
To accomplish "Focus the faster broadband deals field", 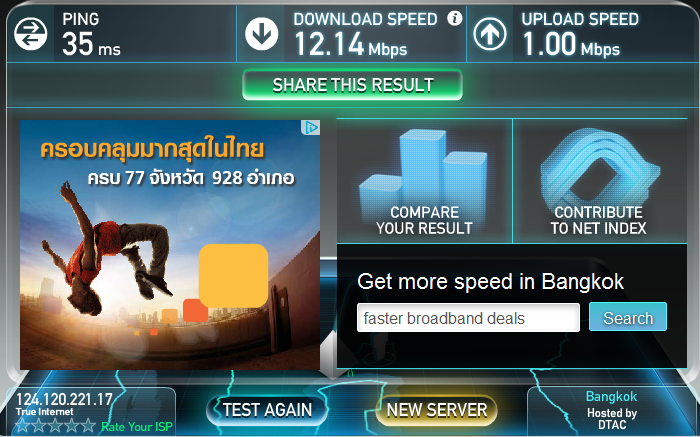I will pos(468,318).
